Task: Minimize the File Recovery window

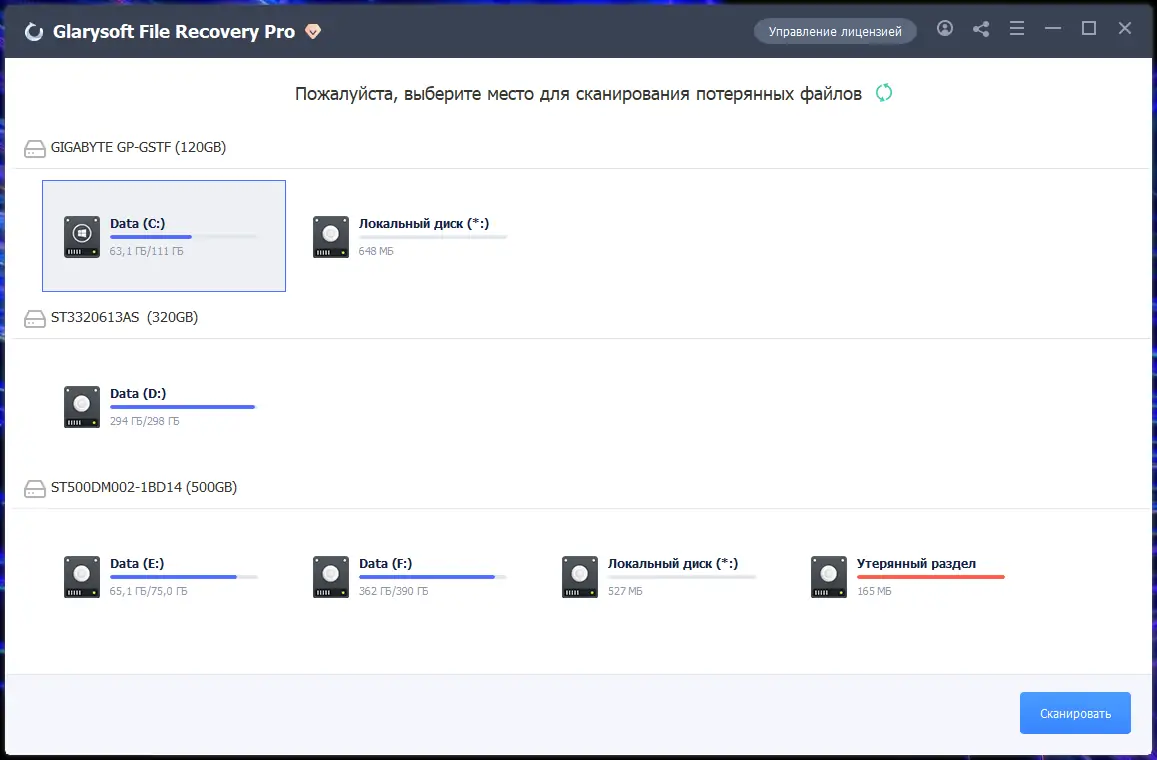Action: point(1053,28)
